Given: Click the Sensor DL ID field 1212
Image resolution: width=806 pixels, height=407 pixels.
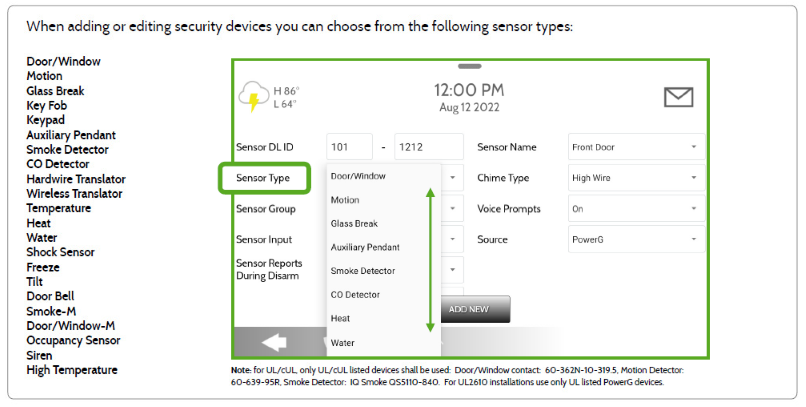Looking at the screenshot, I should (x=428, y=147).
